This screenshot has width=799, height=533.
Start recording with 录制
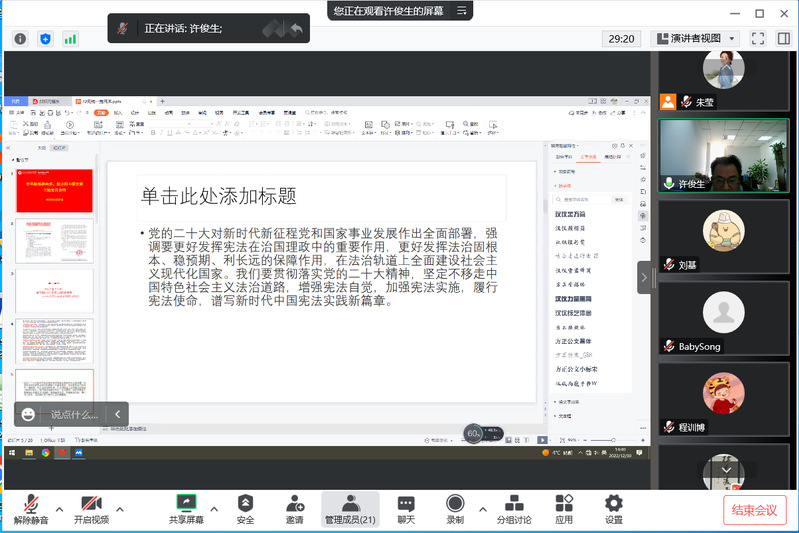click(455, 509)
